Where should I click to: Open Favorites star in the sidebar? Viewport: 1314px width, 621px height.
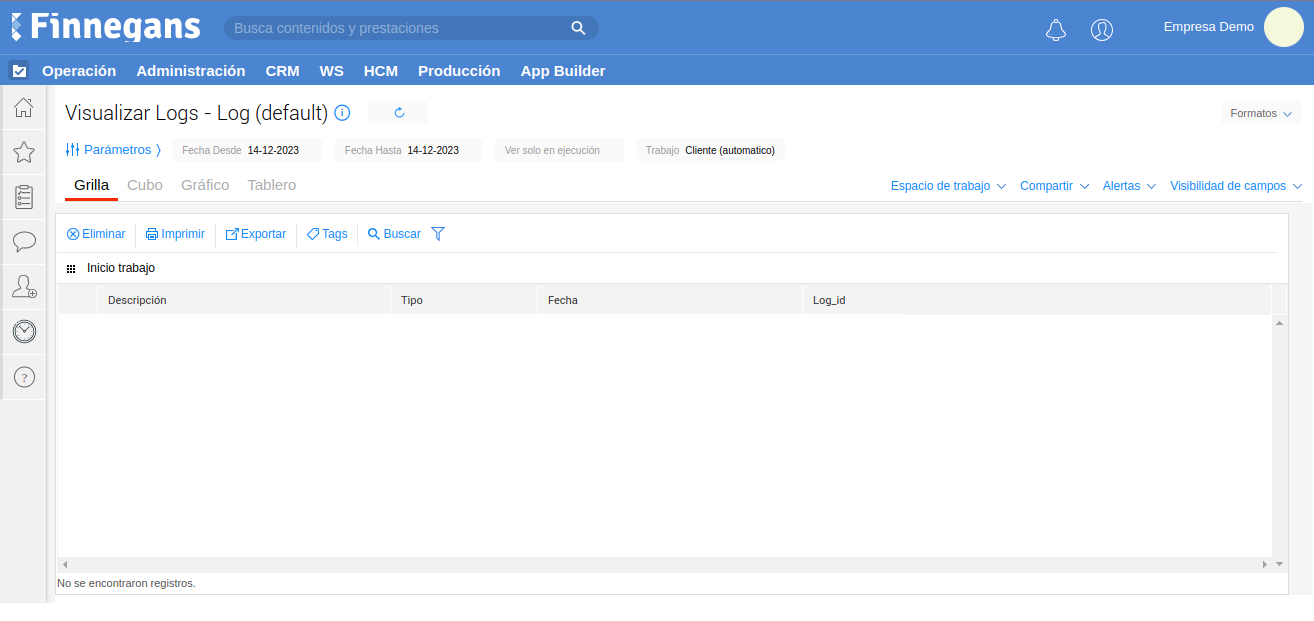click(24, 152)
